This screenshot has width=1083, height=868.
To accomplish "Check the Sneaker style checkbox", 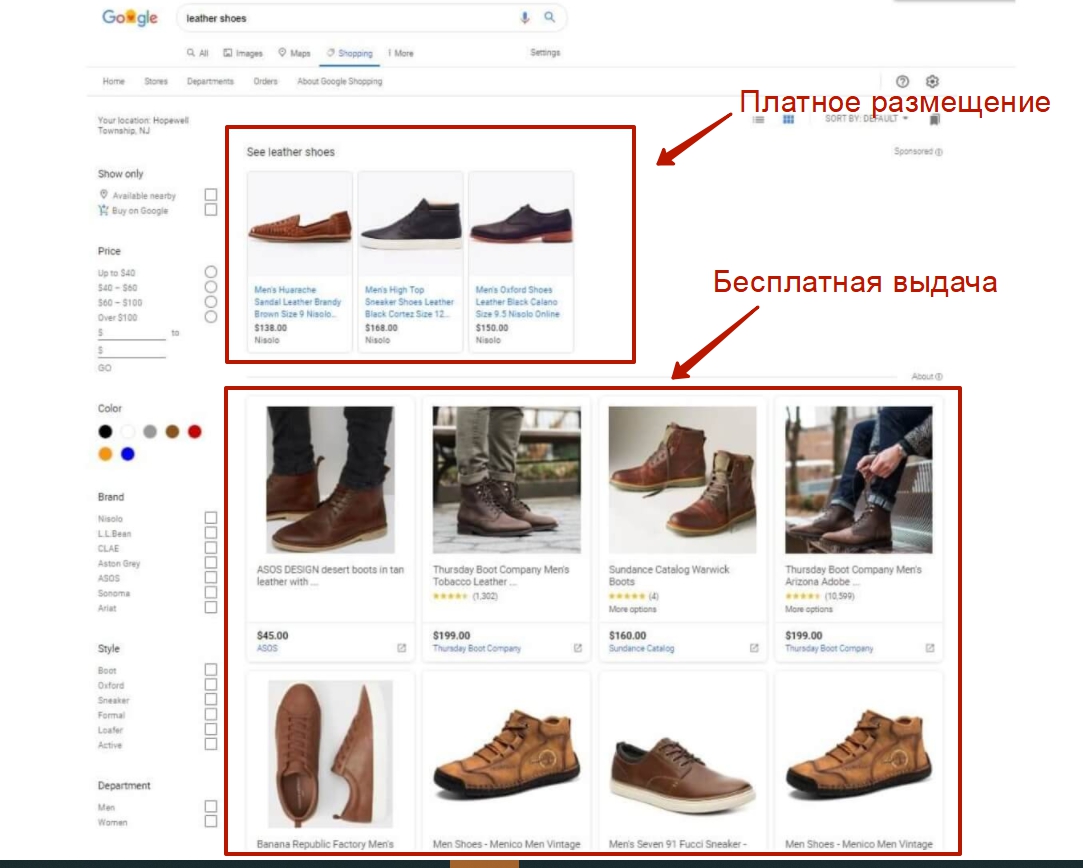I will click(x=211, y=700).
